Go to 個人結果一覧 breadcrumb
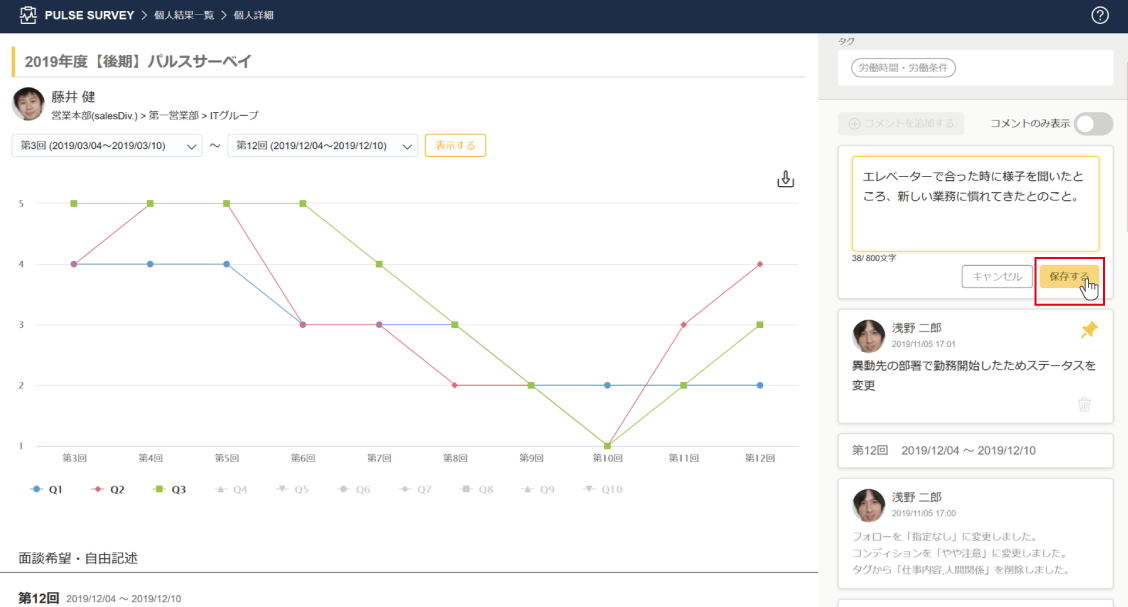The image size is (1128, 607). 189,16
